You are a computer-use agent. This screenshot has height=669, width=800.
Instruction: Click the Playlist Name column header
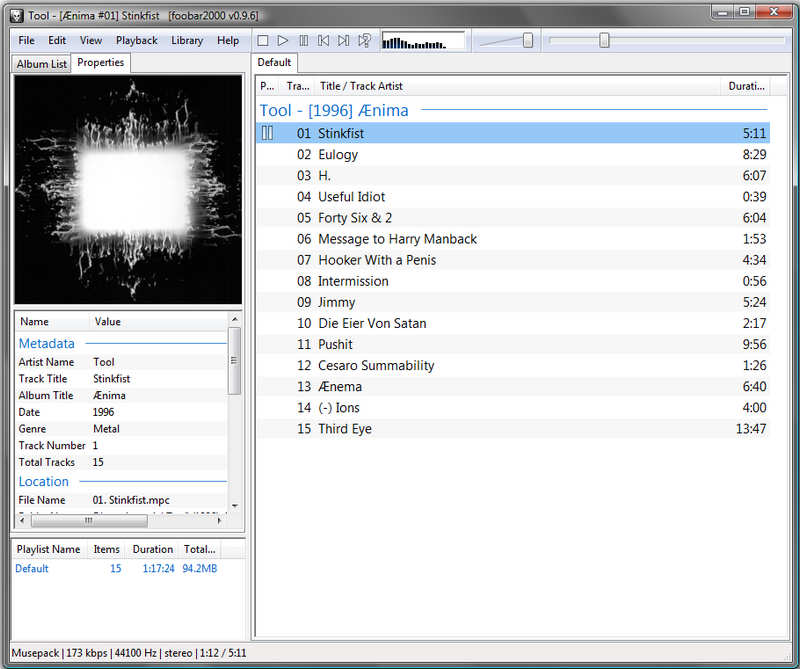pos(49,550)
